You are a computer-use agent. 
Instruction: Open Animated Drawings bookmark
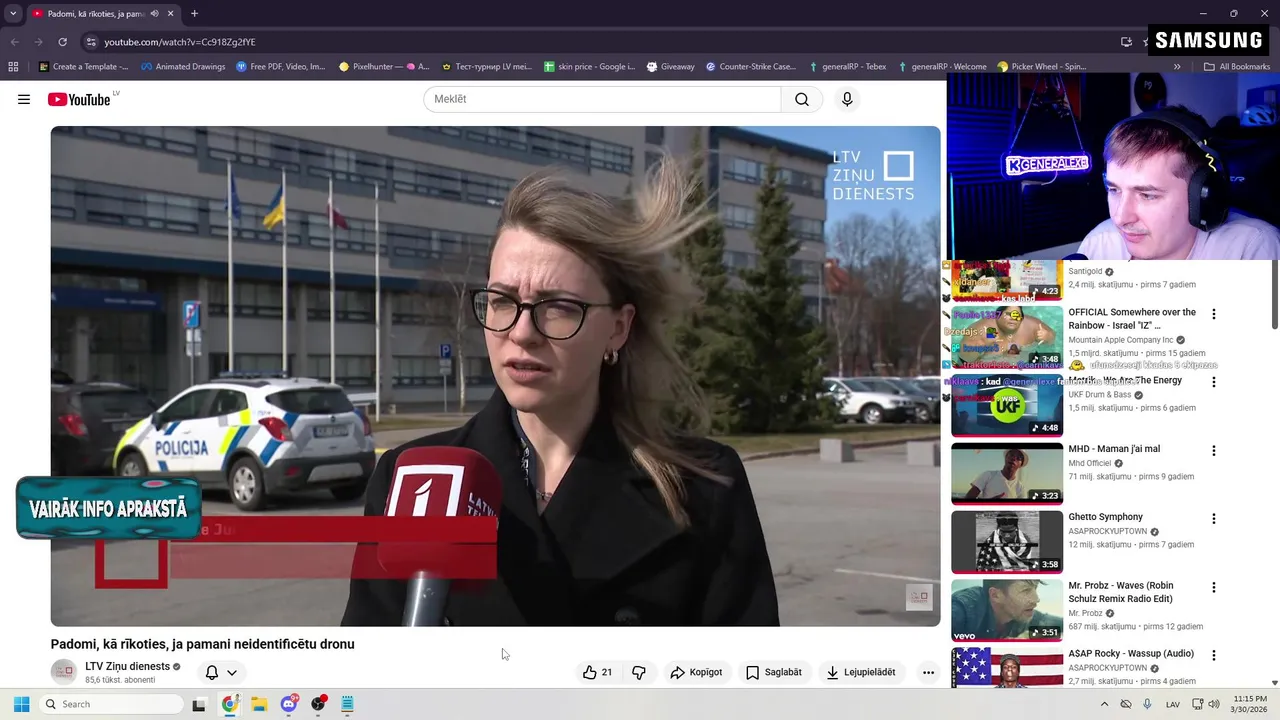(x=183, y=67)
